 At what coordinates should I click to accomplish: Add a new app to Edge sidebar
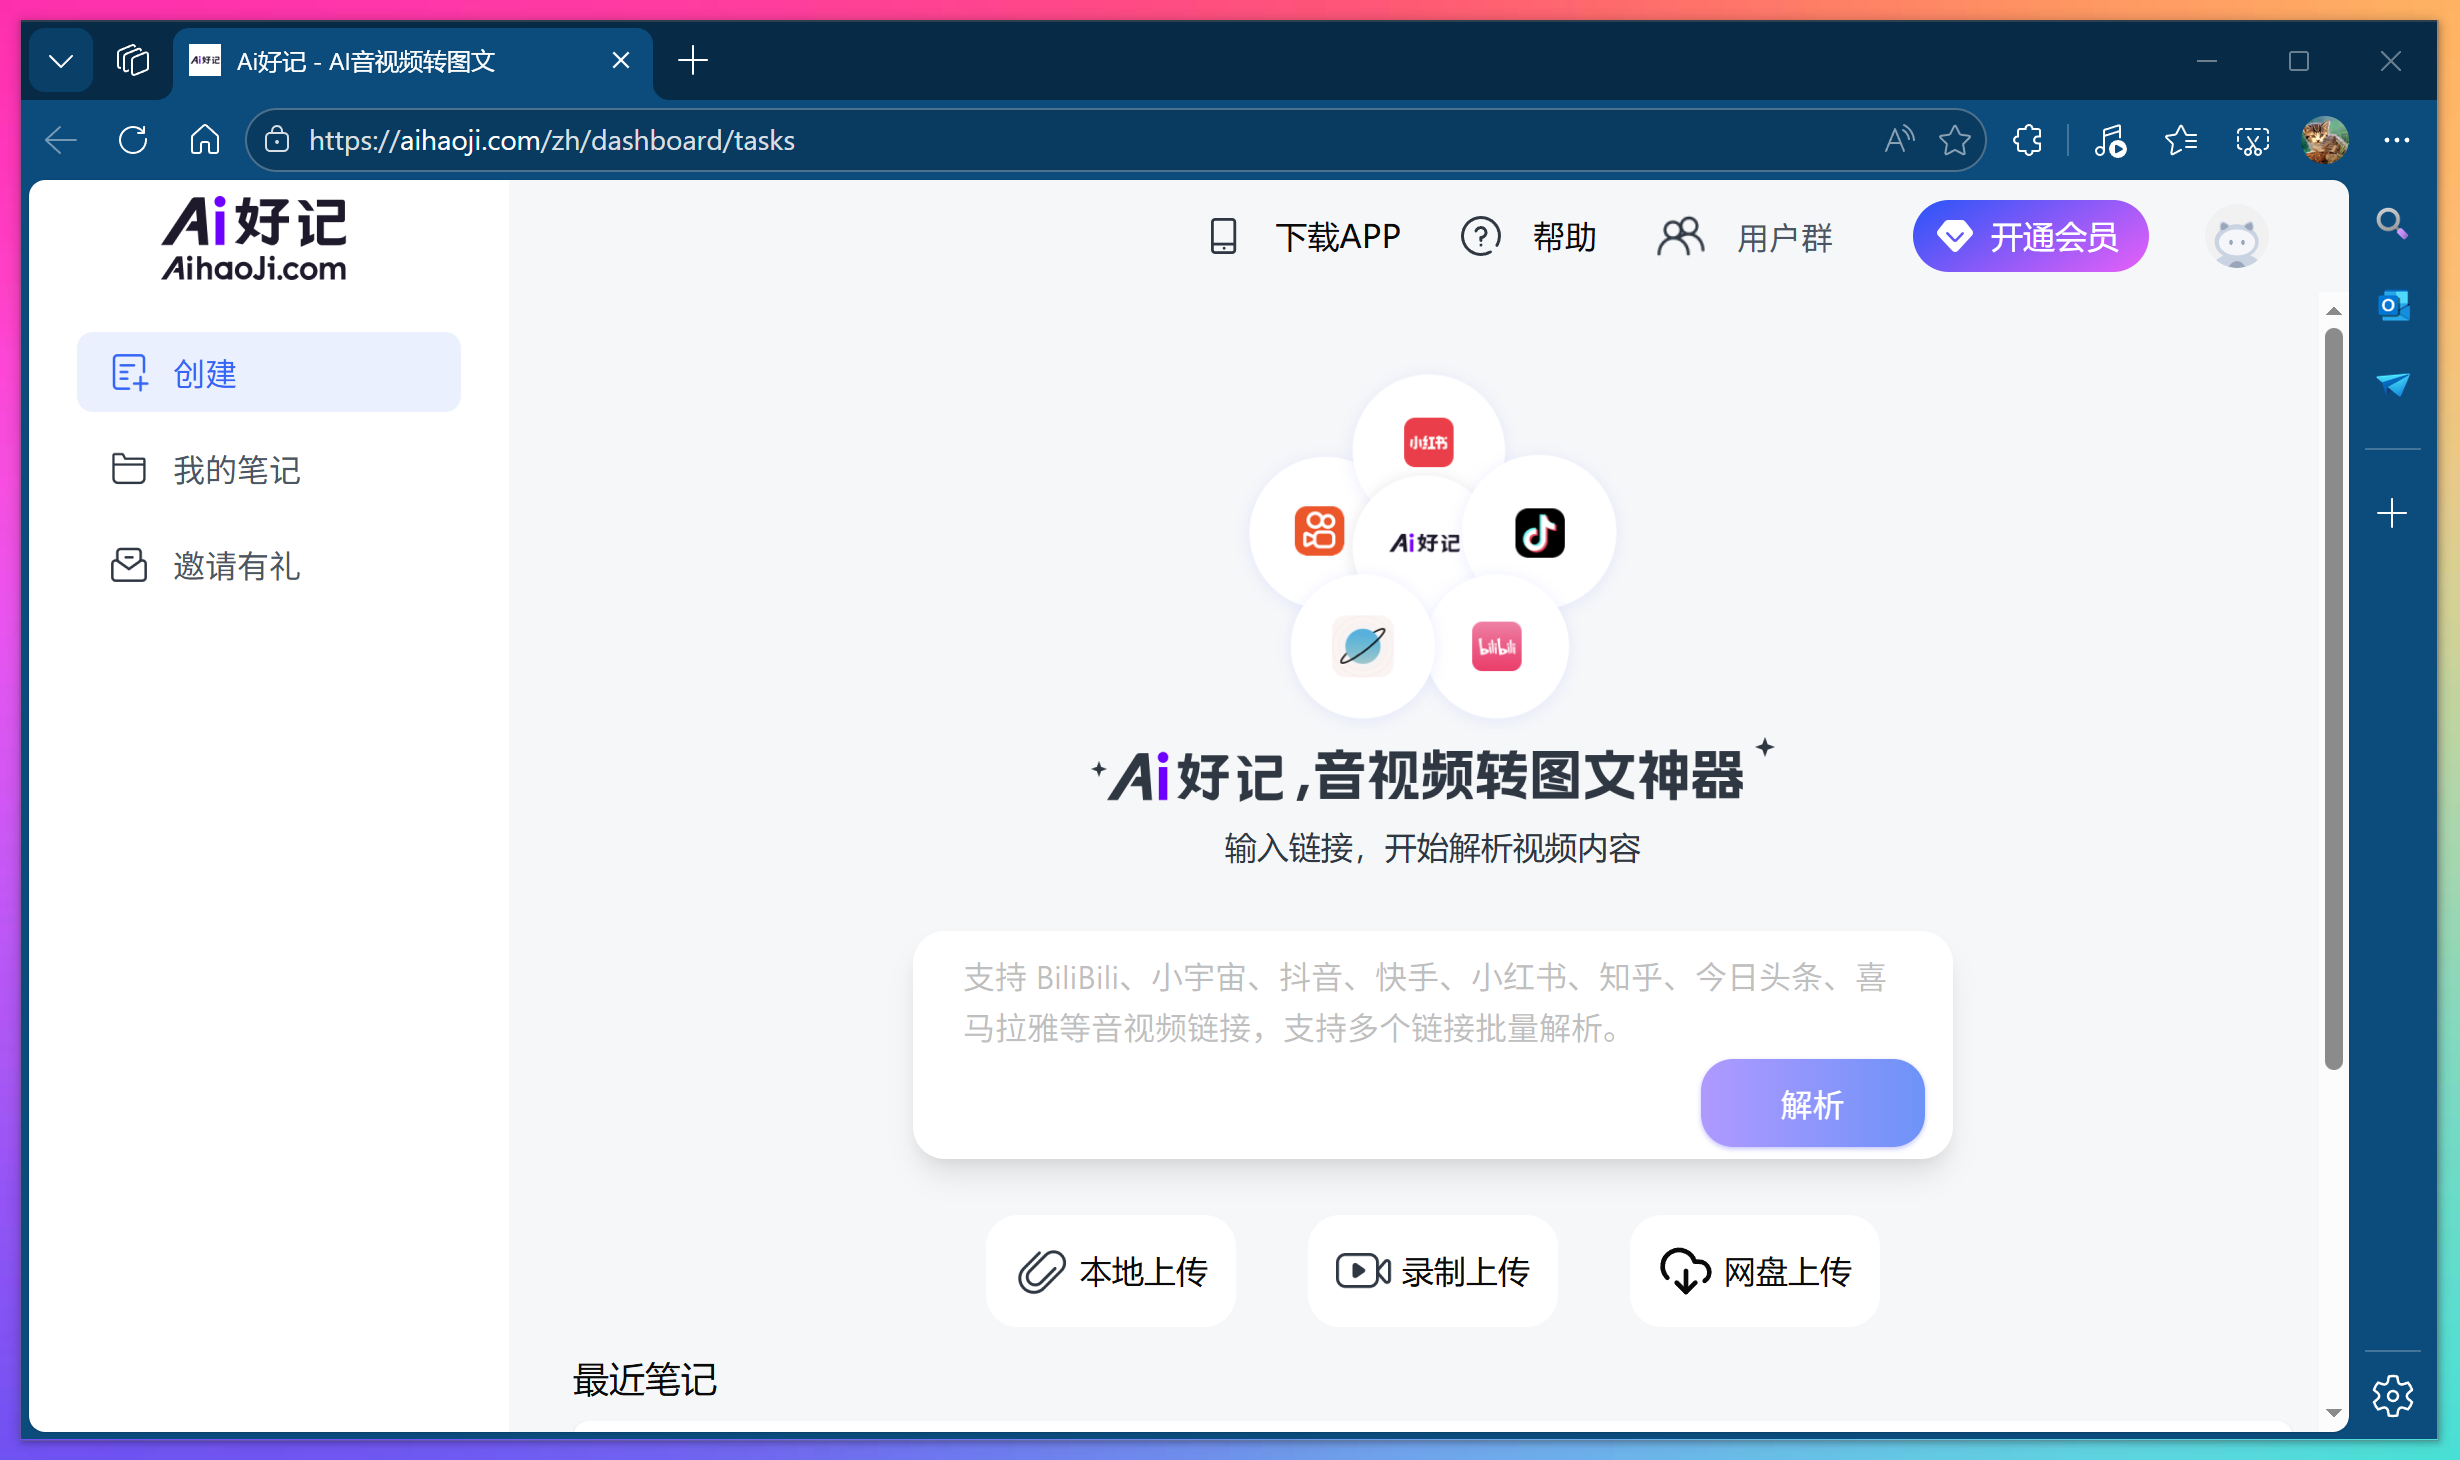tap(2392, 513)
